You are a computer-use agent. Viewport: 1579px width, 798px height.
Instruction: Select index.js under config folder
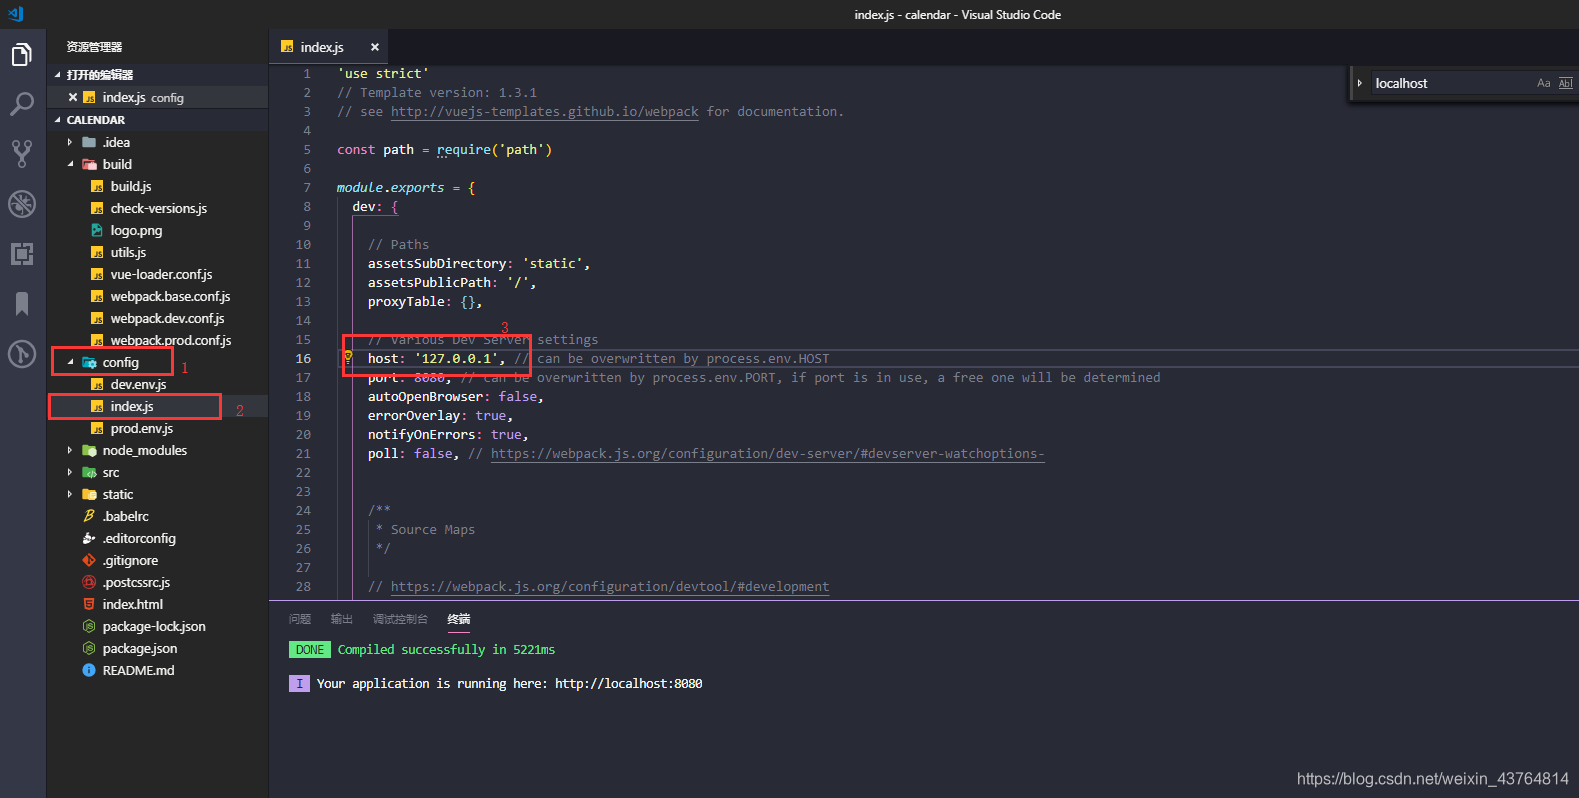click(132, 406)
